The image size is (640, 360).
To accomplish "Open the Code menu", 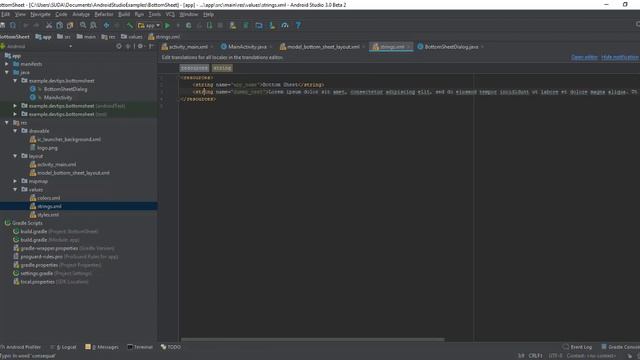I will [61, 14].
